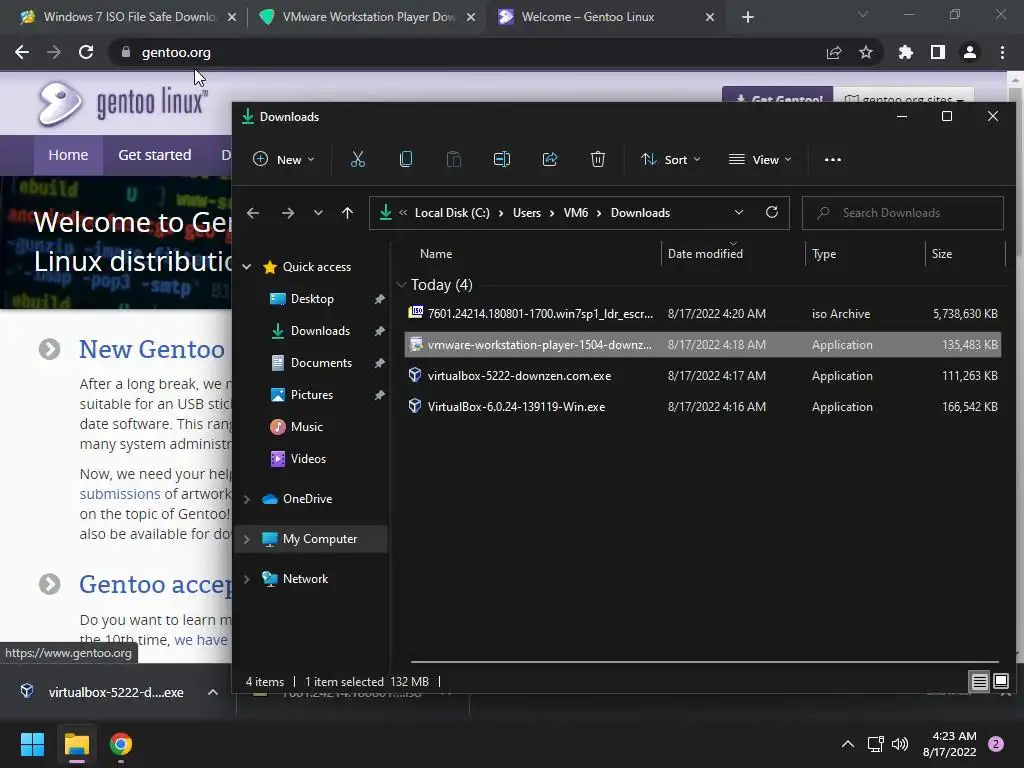
Task: Click the submissions link on Gentoo page
Action: pos(120,494)
